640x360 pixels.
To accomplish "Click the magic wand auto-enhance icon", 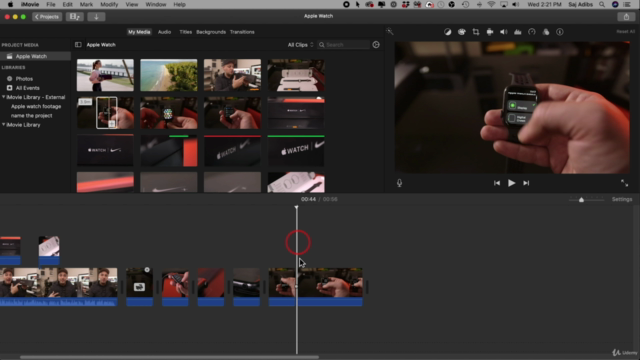I will tap(389, 31).
